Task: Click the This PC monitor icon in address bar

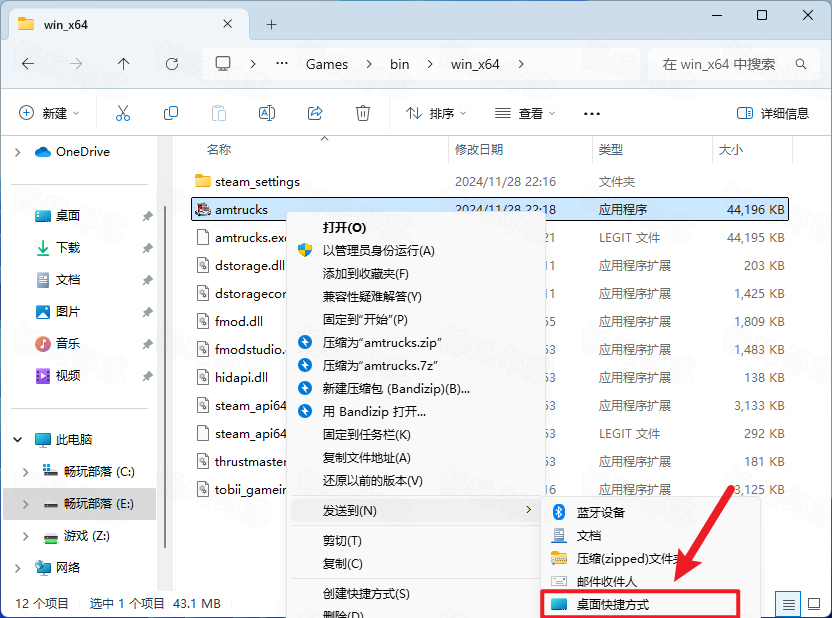Action: pyautogui.click(x=223, y=64)
